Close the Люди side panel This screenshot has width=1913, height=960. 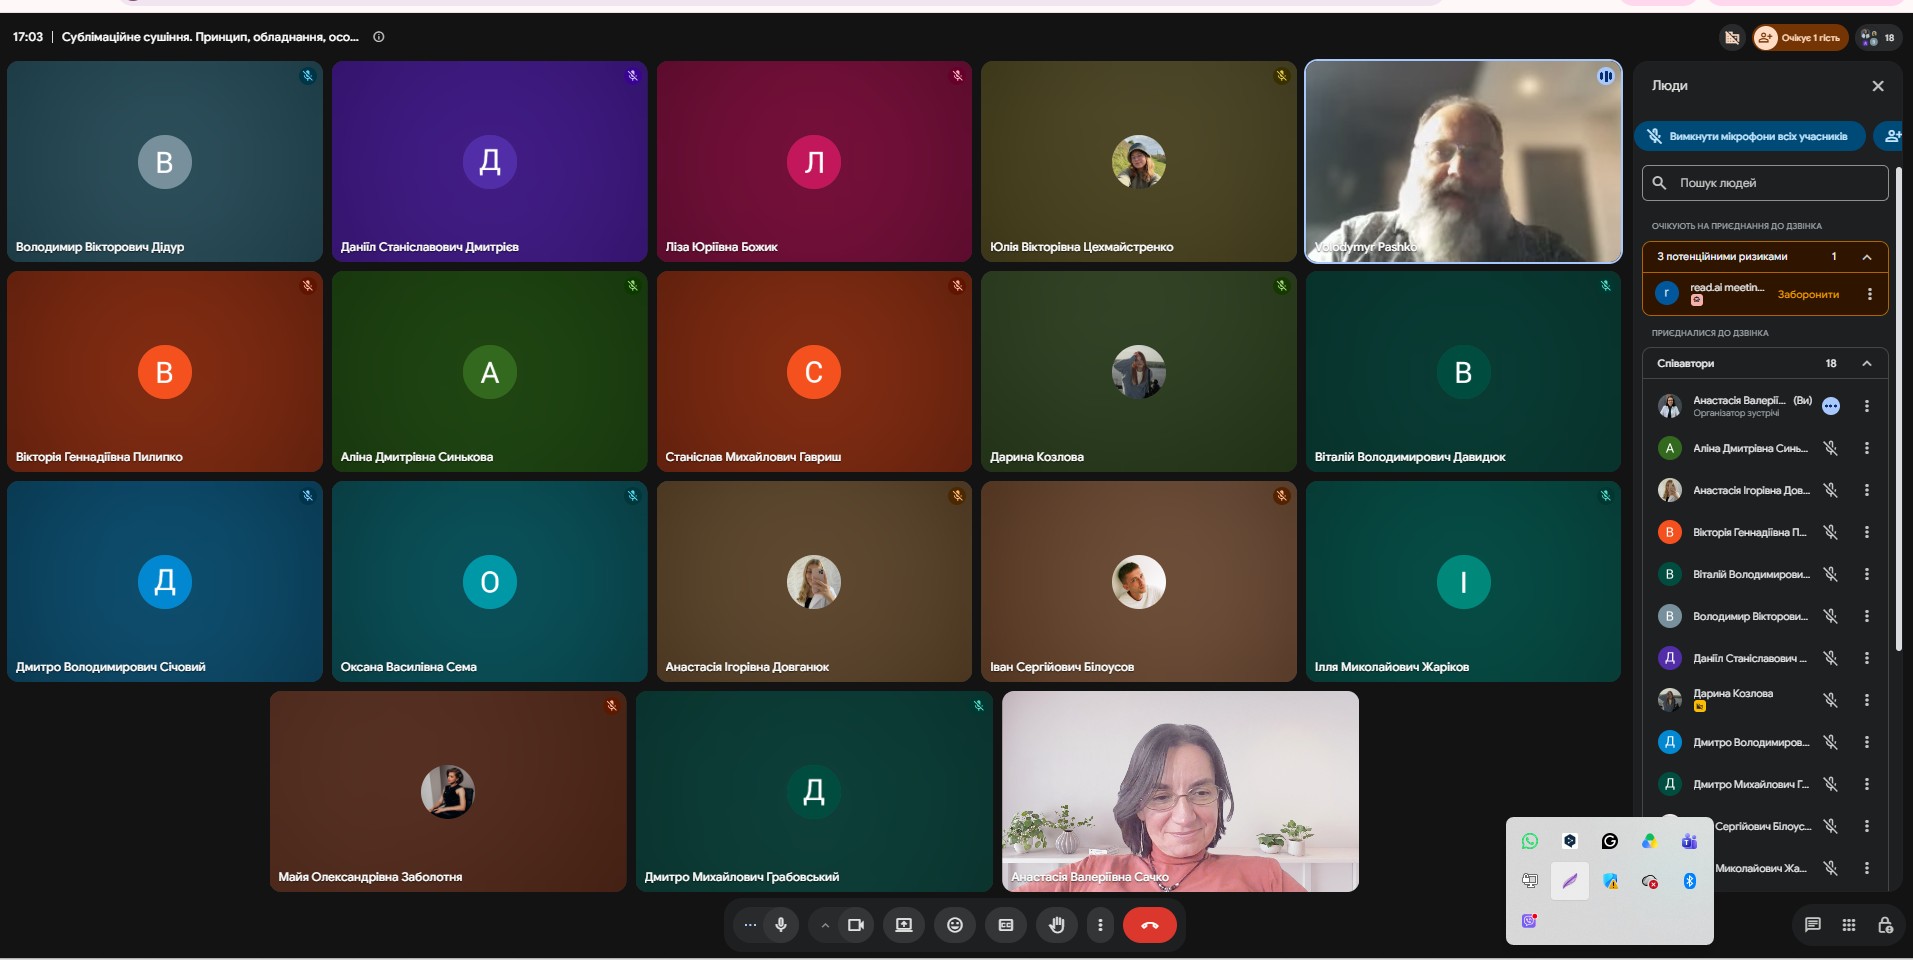tap(1878, 86)
